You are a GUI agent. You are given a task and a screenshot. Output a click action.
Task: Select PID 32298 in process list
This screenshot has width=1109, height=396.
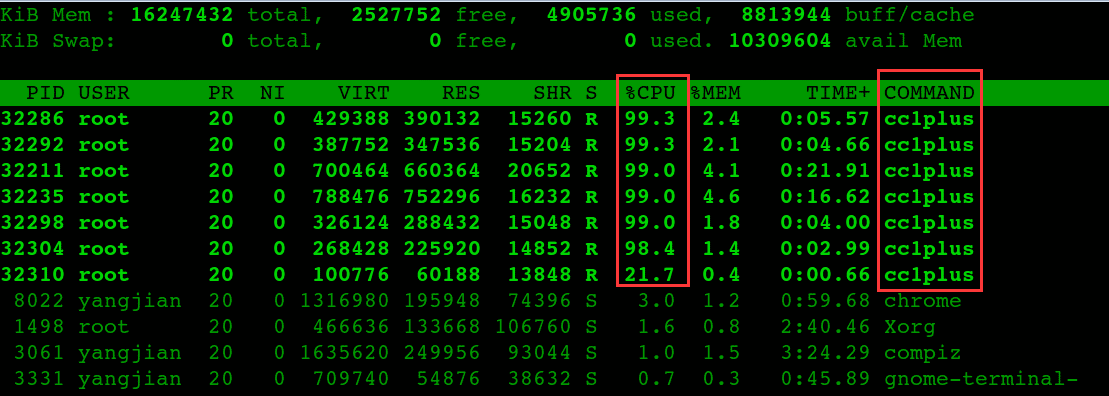pyautogui.click(x=33, y=223)
